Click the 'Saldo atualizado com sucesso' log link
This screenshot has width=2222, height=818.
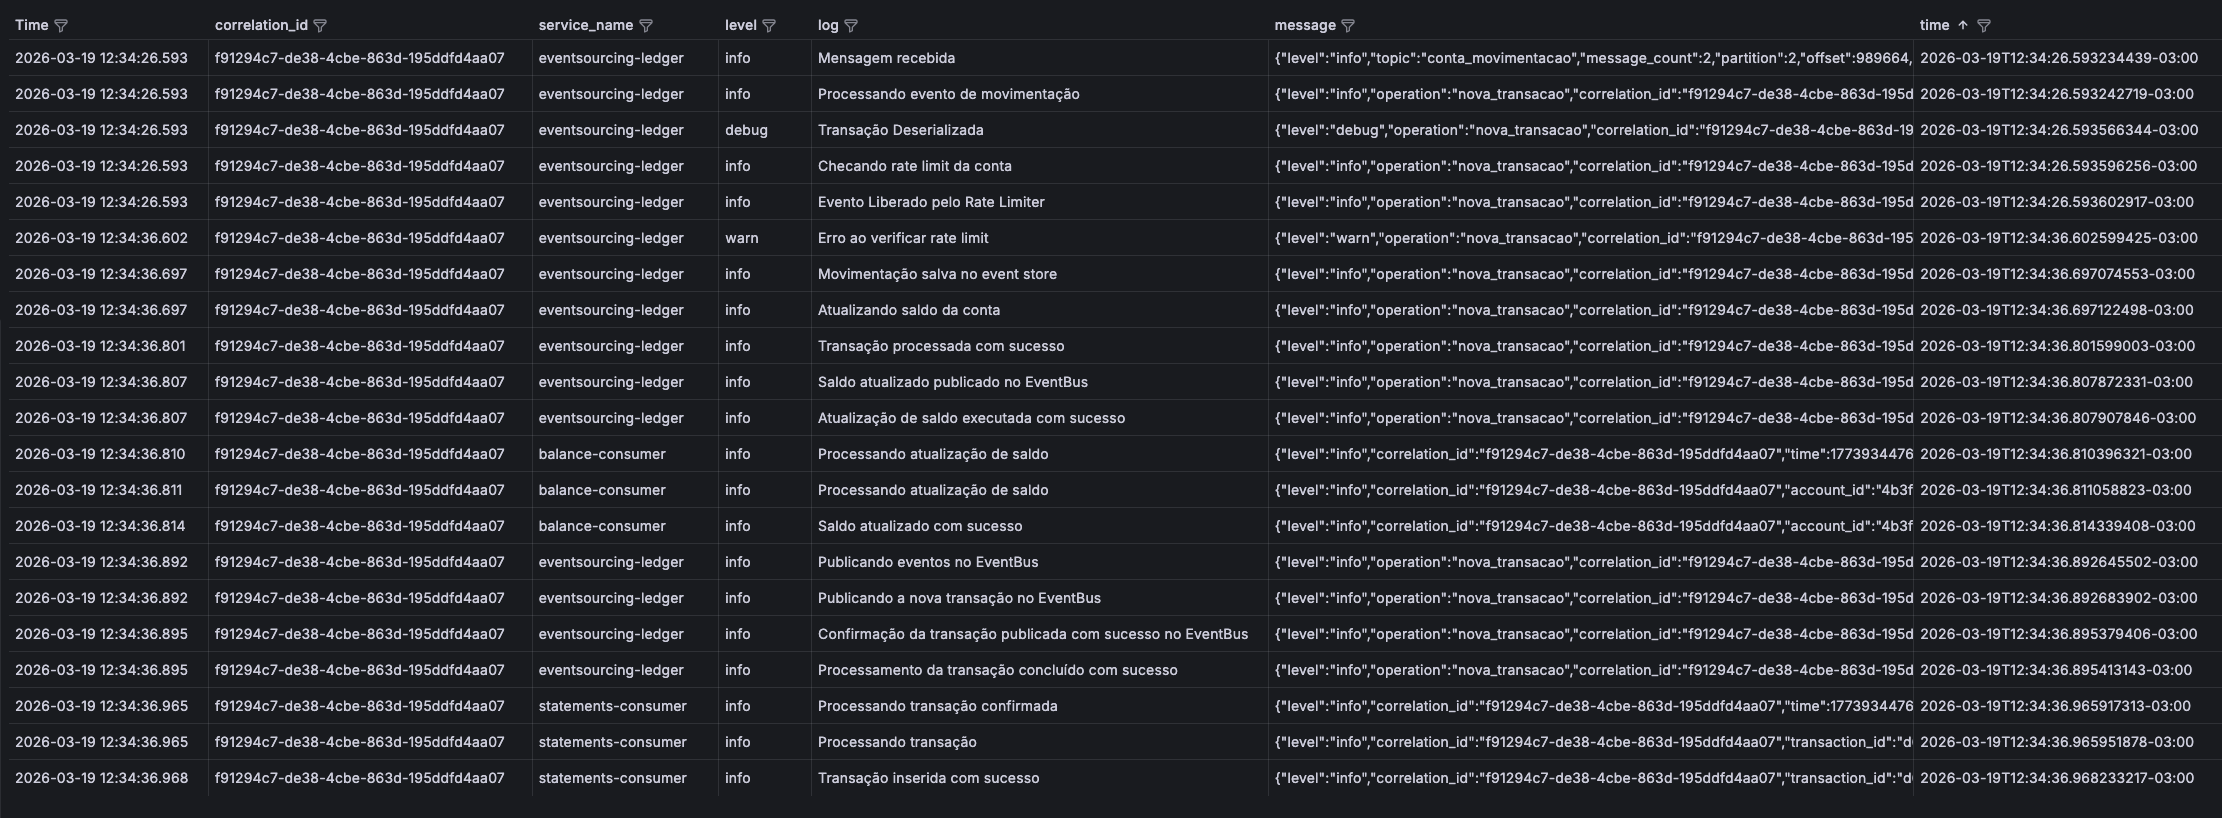pos(920,525)
